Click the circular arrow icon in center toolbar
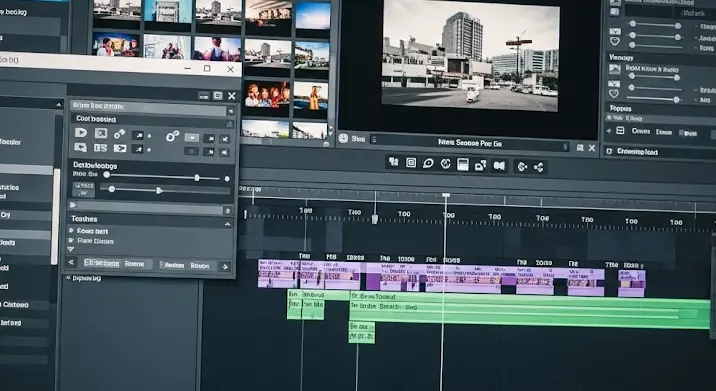The image size is (716, 391). [521, 167]
